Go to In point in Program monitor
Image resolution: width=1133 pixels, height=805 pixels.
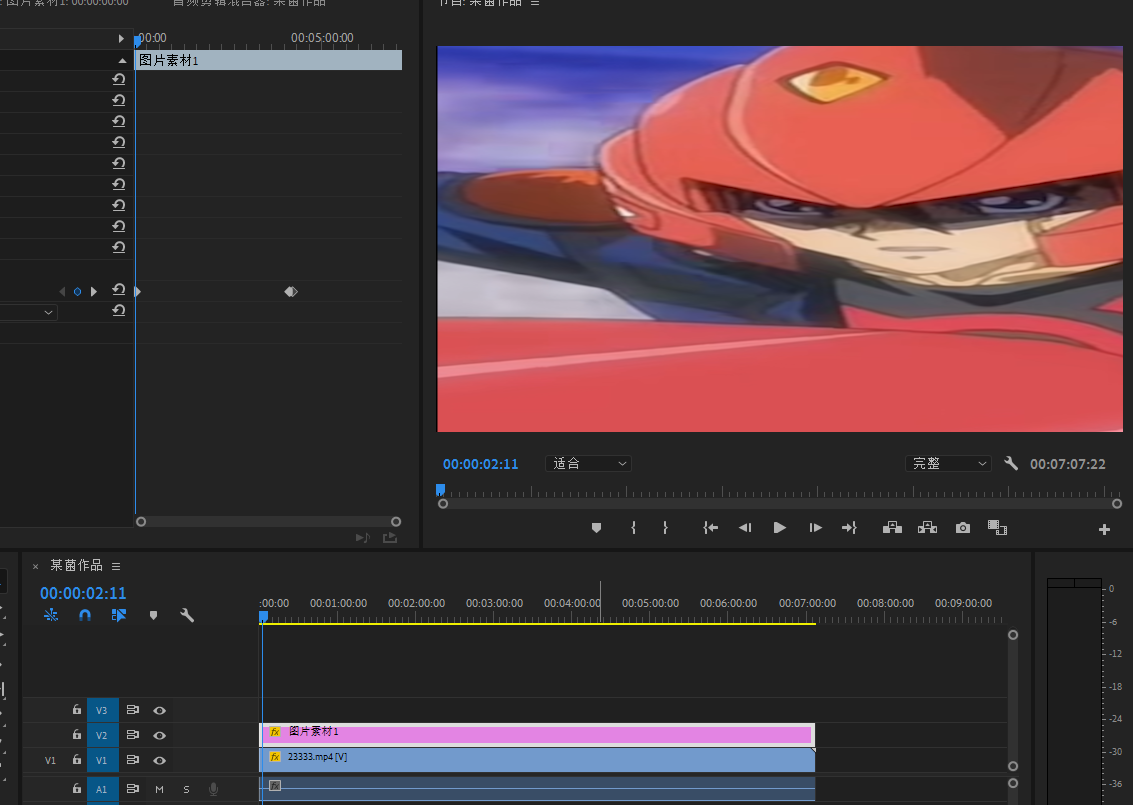pos(710,528)
